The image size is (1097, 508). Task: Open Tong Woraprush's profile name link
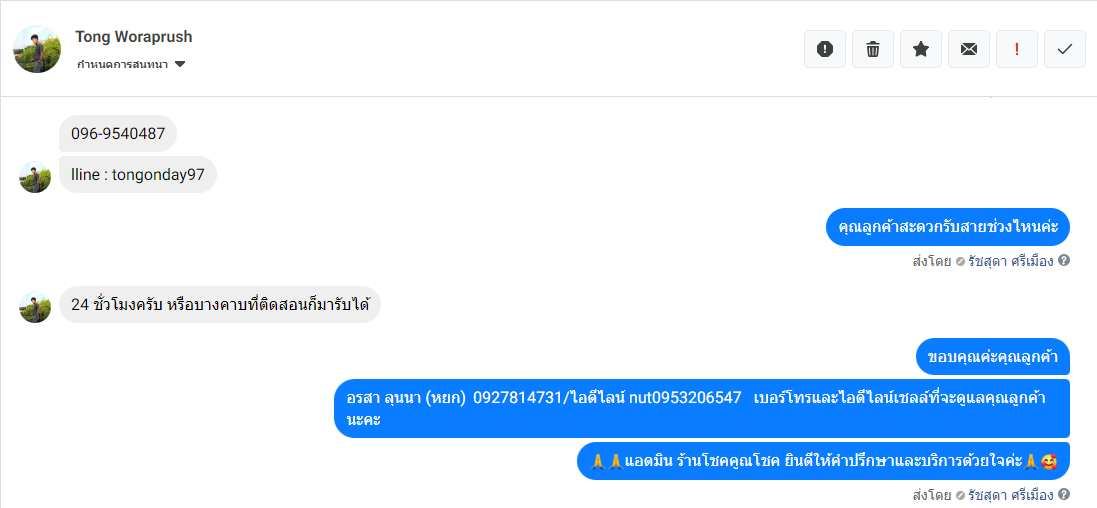[134, 37]
